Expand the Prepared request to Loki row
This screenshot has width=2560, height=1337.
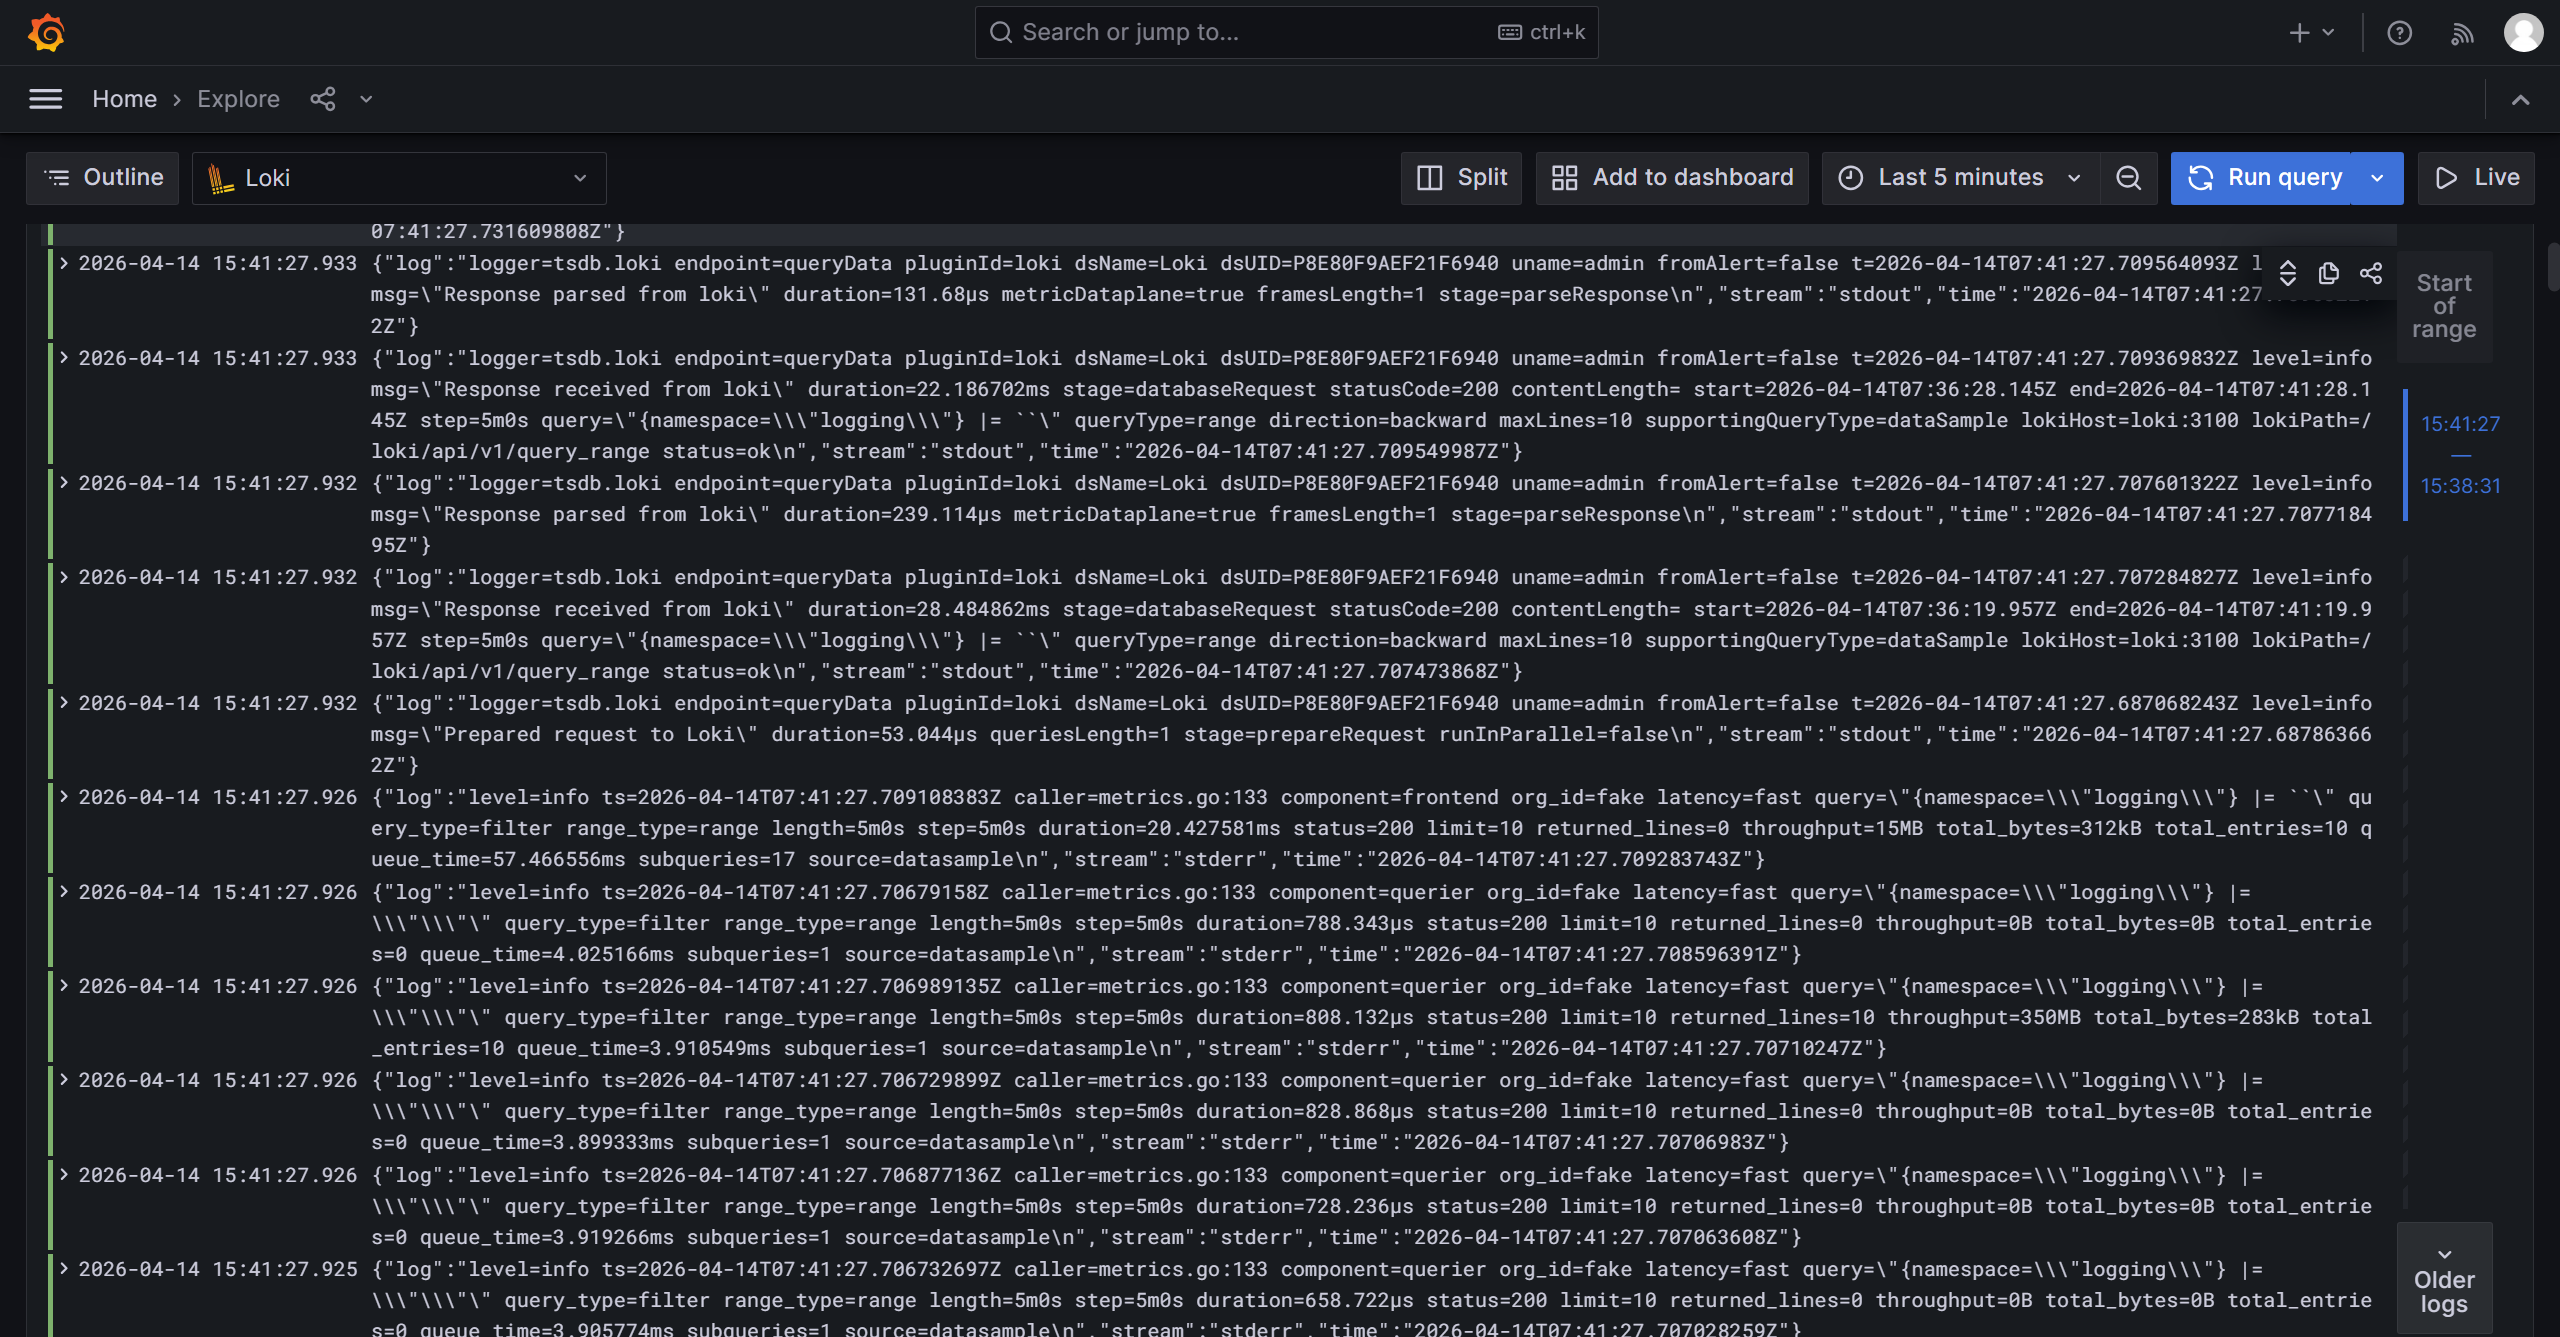pyautogui.click(x=64, y=702)
